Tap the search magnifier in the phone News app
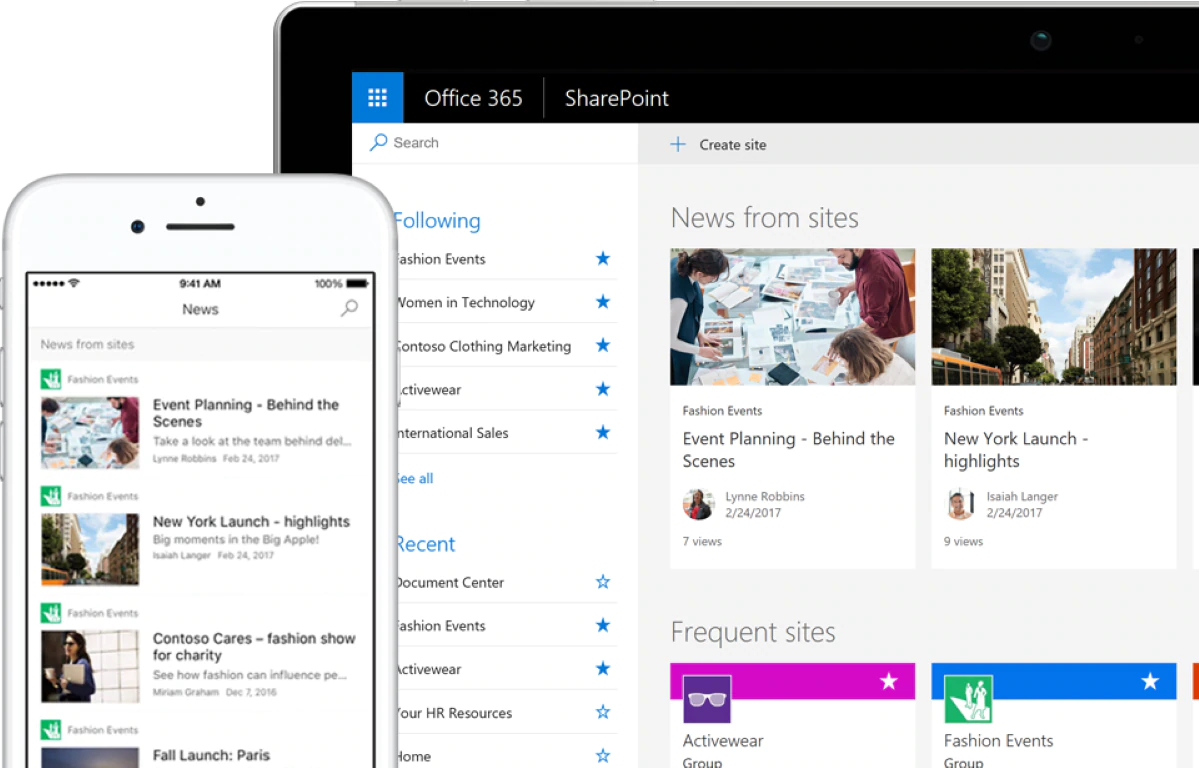The image size is (1199, 768). pyautogui.click(x=348, y=309)
